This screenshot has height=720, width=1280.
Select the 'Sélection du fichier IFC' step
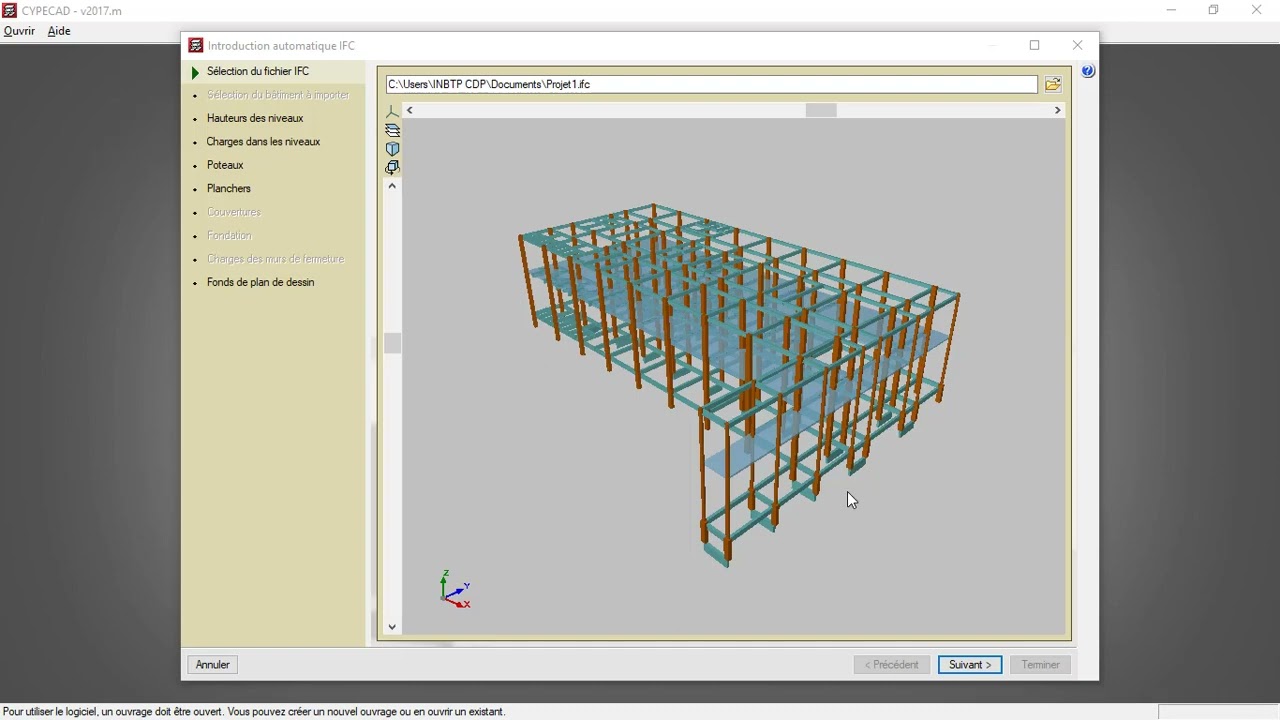[258, 72]
